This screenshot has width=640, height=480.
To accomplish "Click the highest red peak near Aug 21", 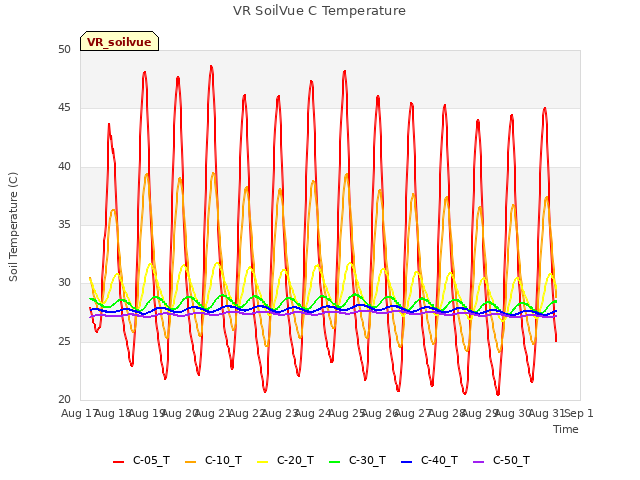I will [x=211, y=66].
